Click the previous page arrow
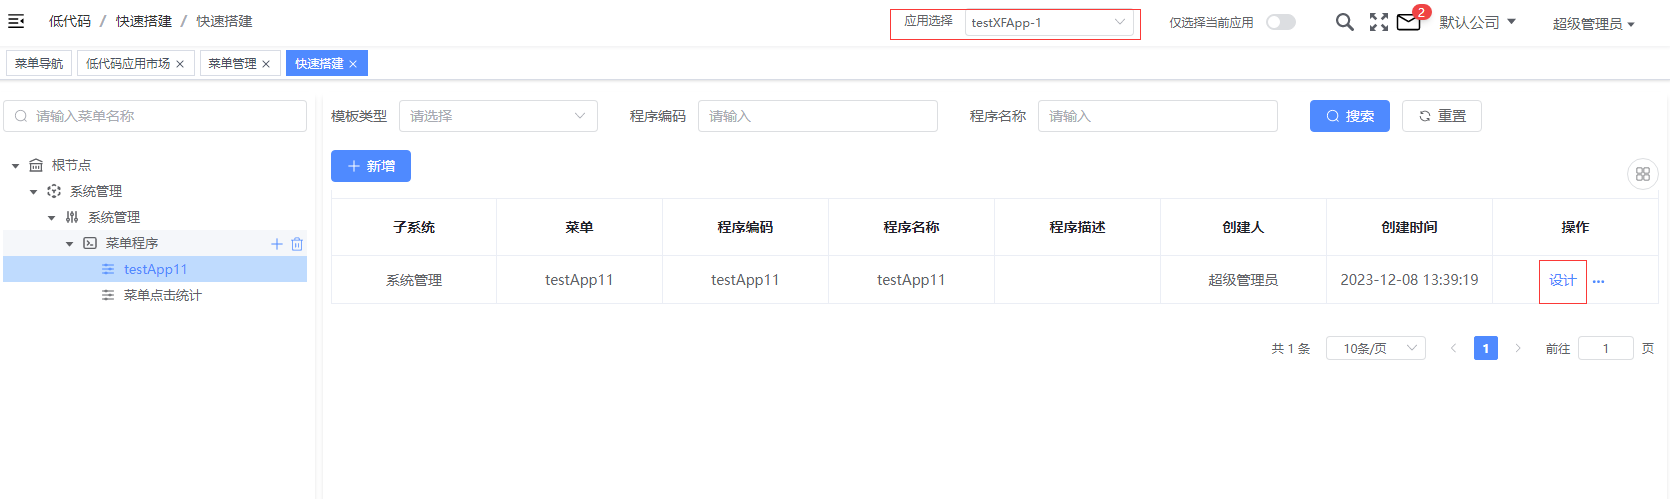 [1453, 348]
